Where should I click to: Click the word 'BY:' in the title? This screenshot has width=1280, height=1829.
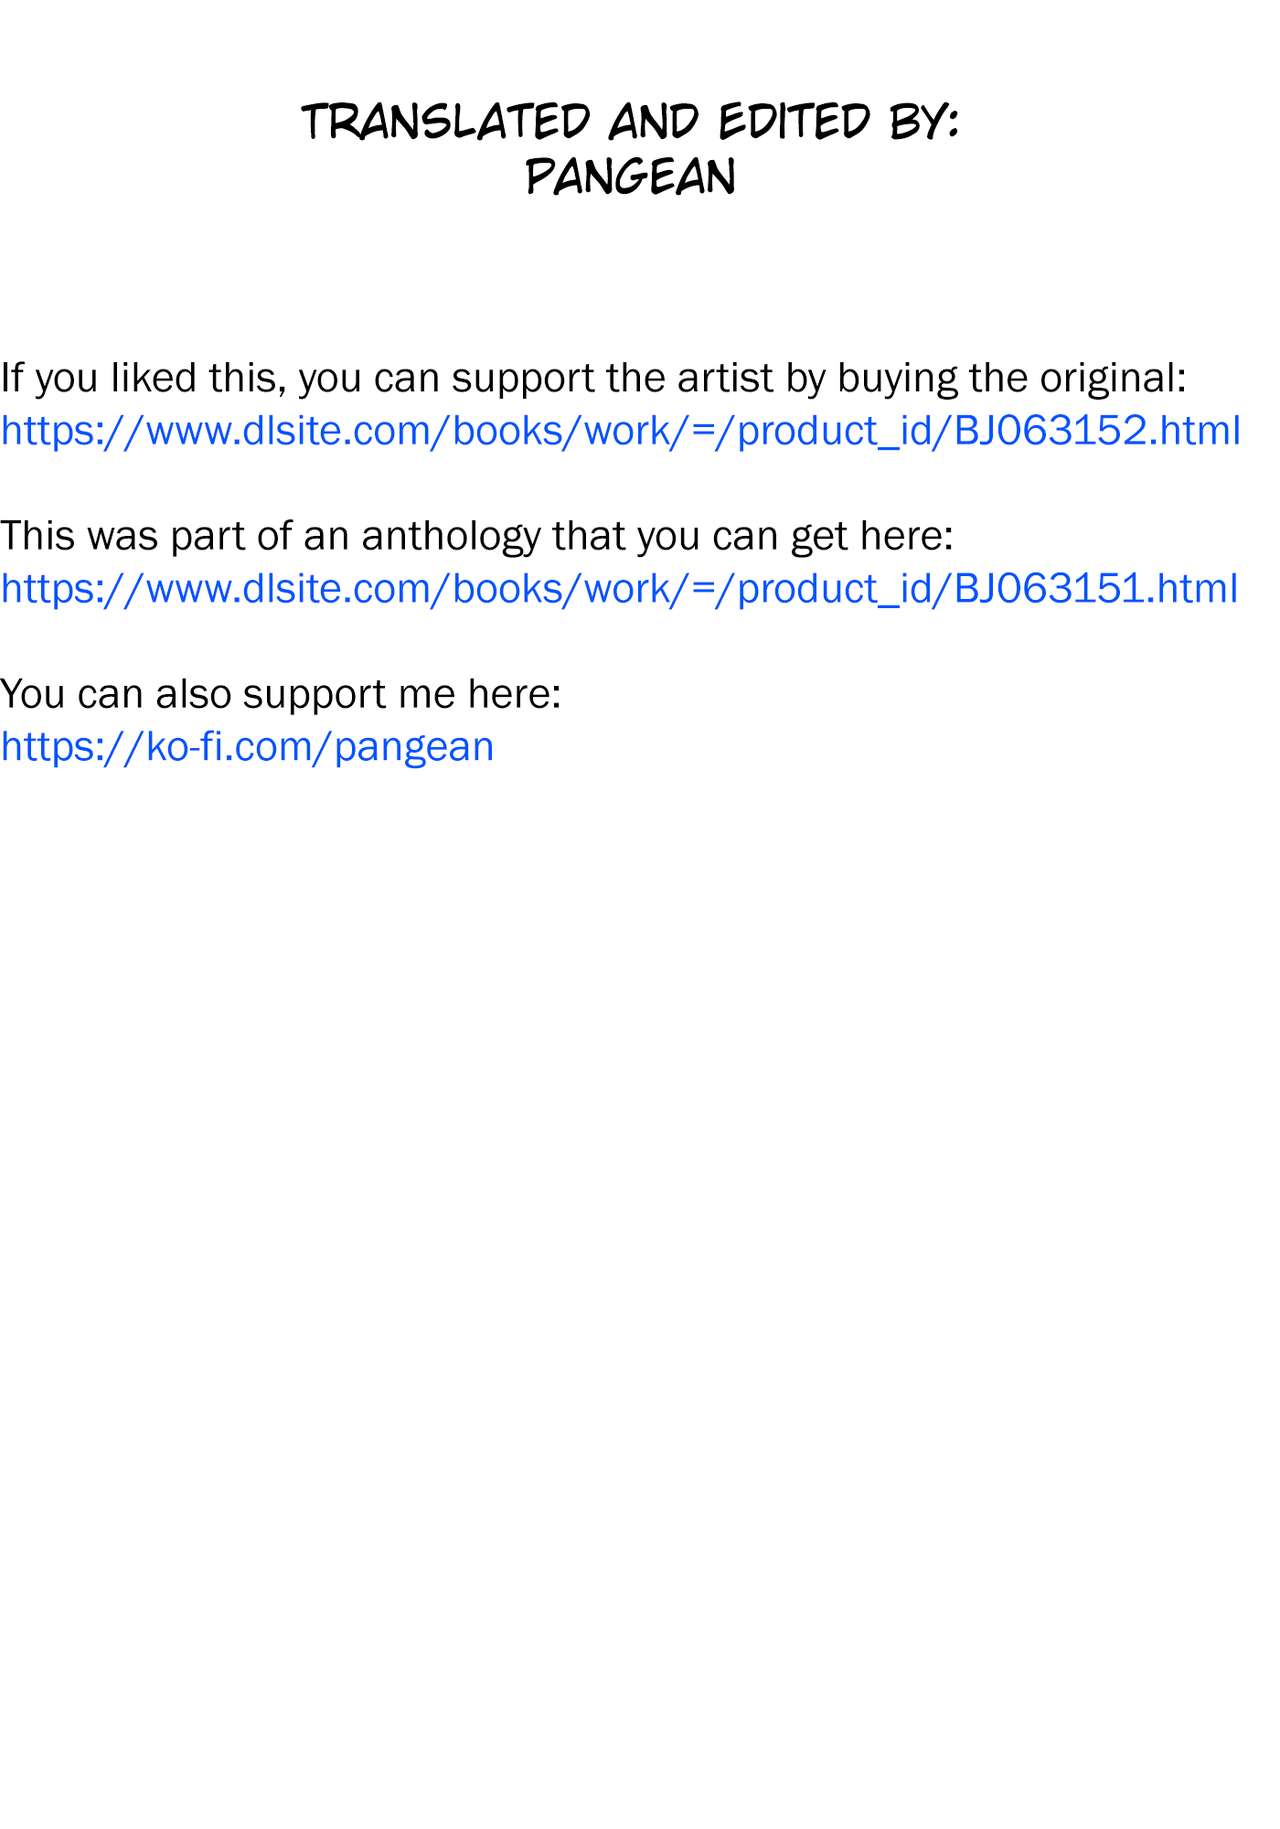coord(924,122)
